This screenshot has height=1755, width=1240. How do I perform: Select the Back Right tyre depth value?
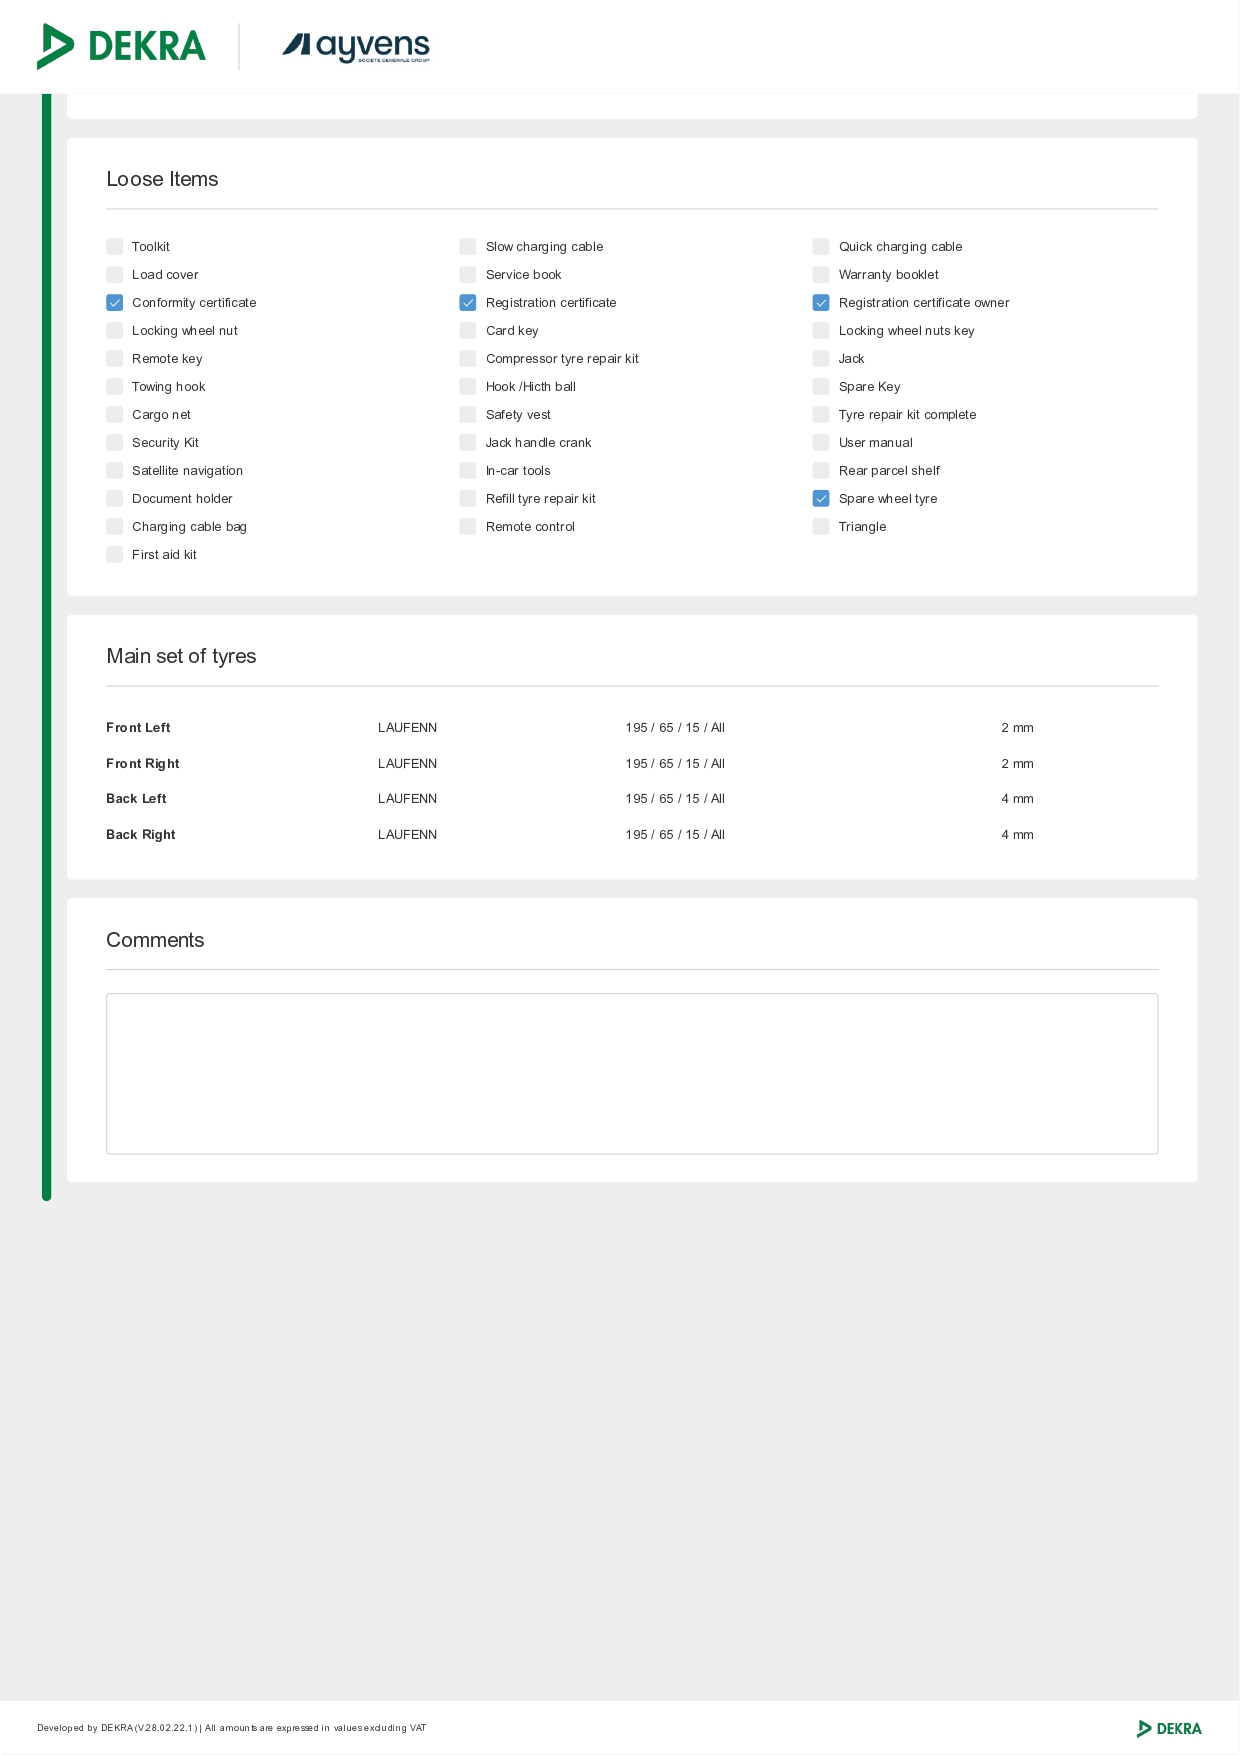(x=1017, y=835)
